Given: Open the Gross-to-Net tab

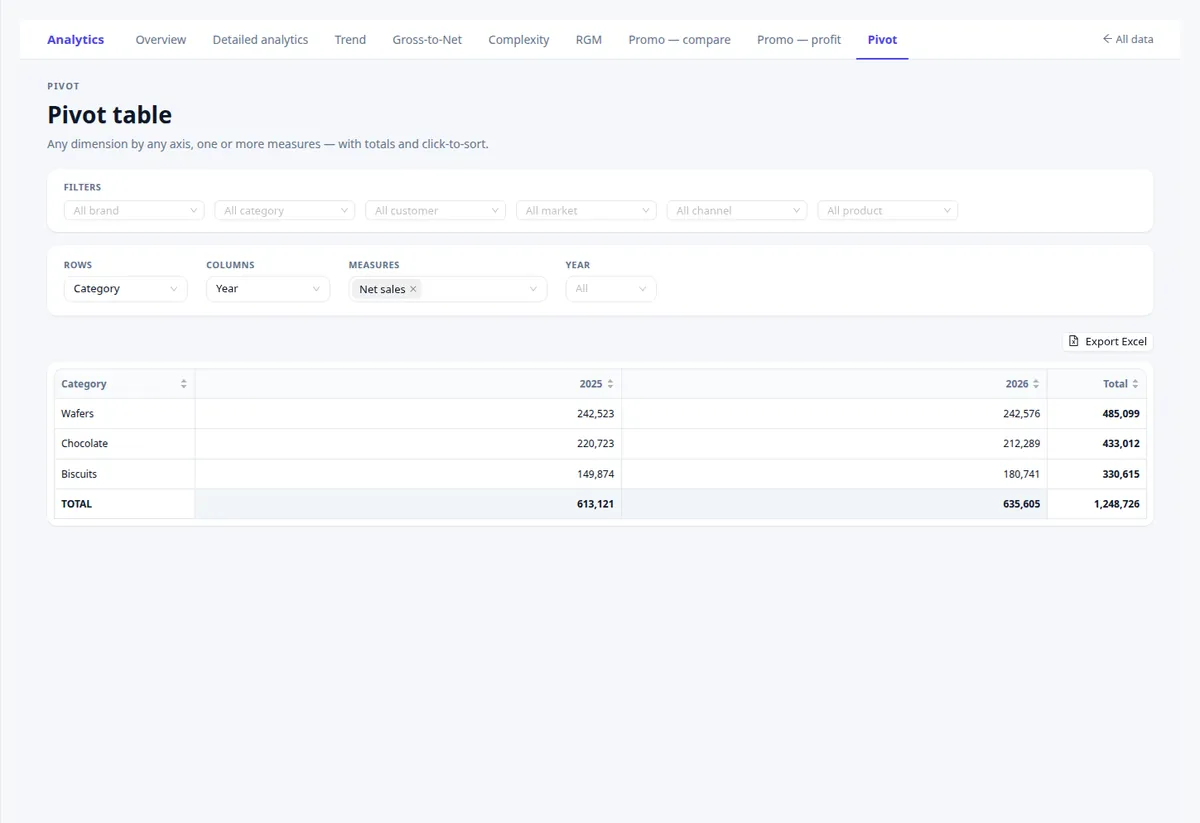Looking at the screenshot, I should [x=427, y=40].
